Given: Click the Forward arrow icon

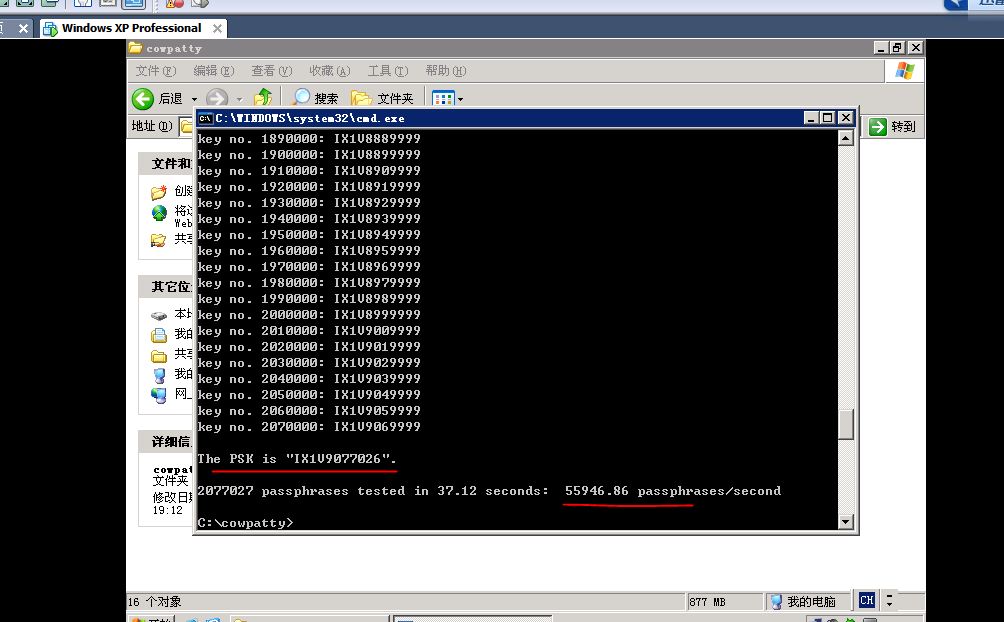Looking at the screenshot, I should point(215,98).
